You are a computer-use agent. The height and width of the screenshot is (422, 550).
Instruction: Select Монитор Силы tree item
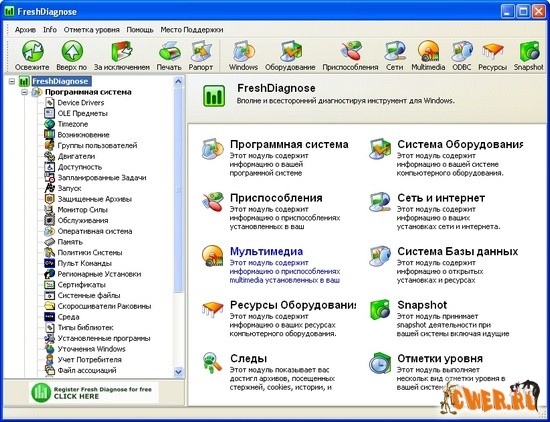pyautogui.click(x=82, y=210)
